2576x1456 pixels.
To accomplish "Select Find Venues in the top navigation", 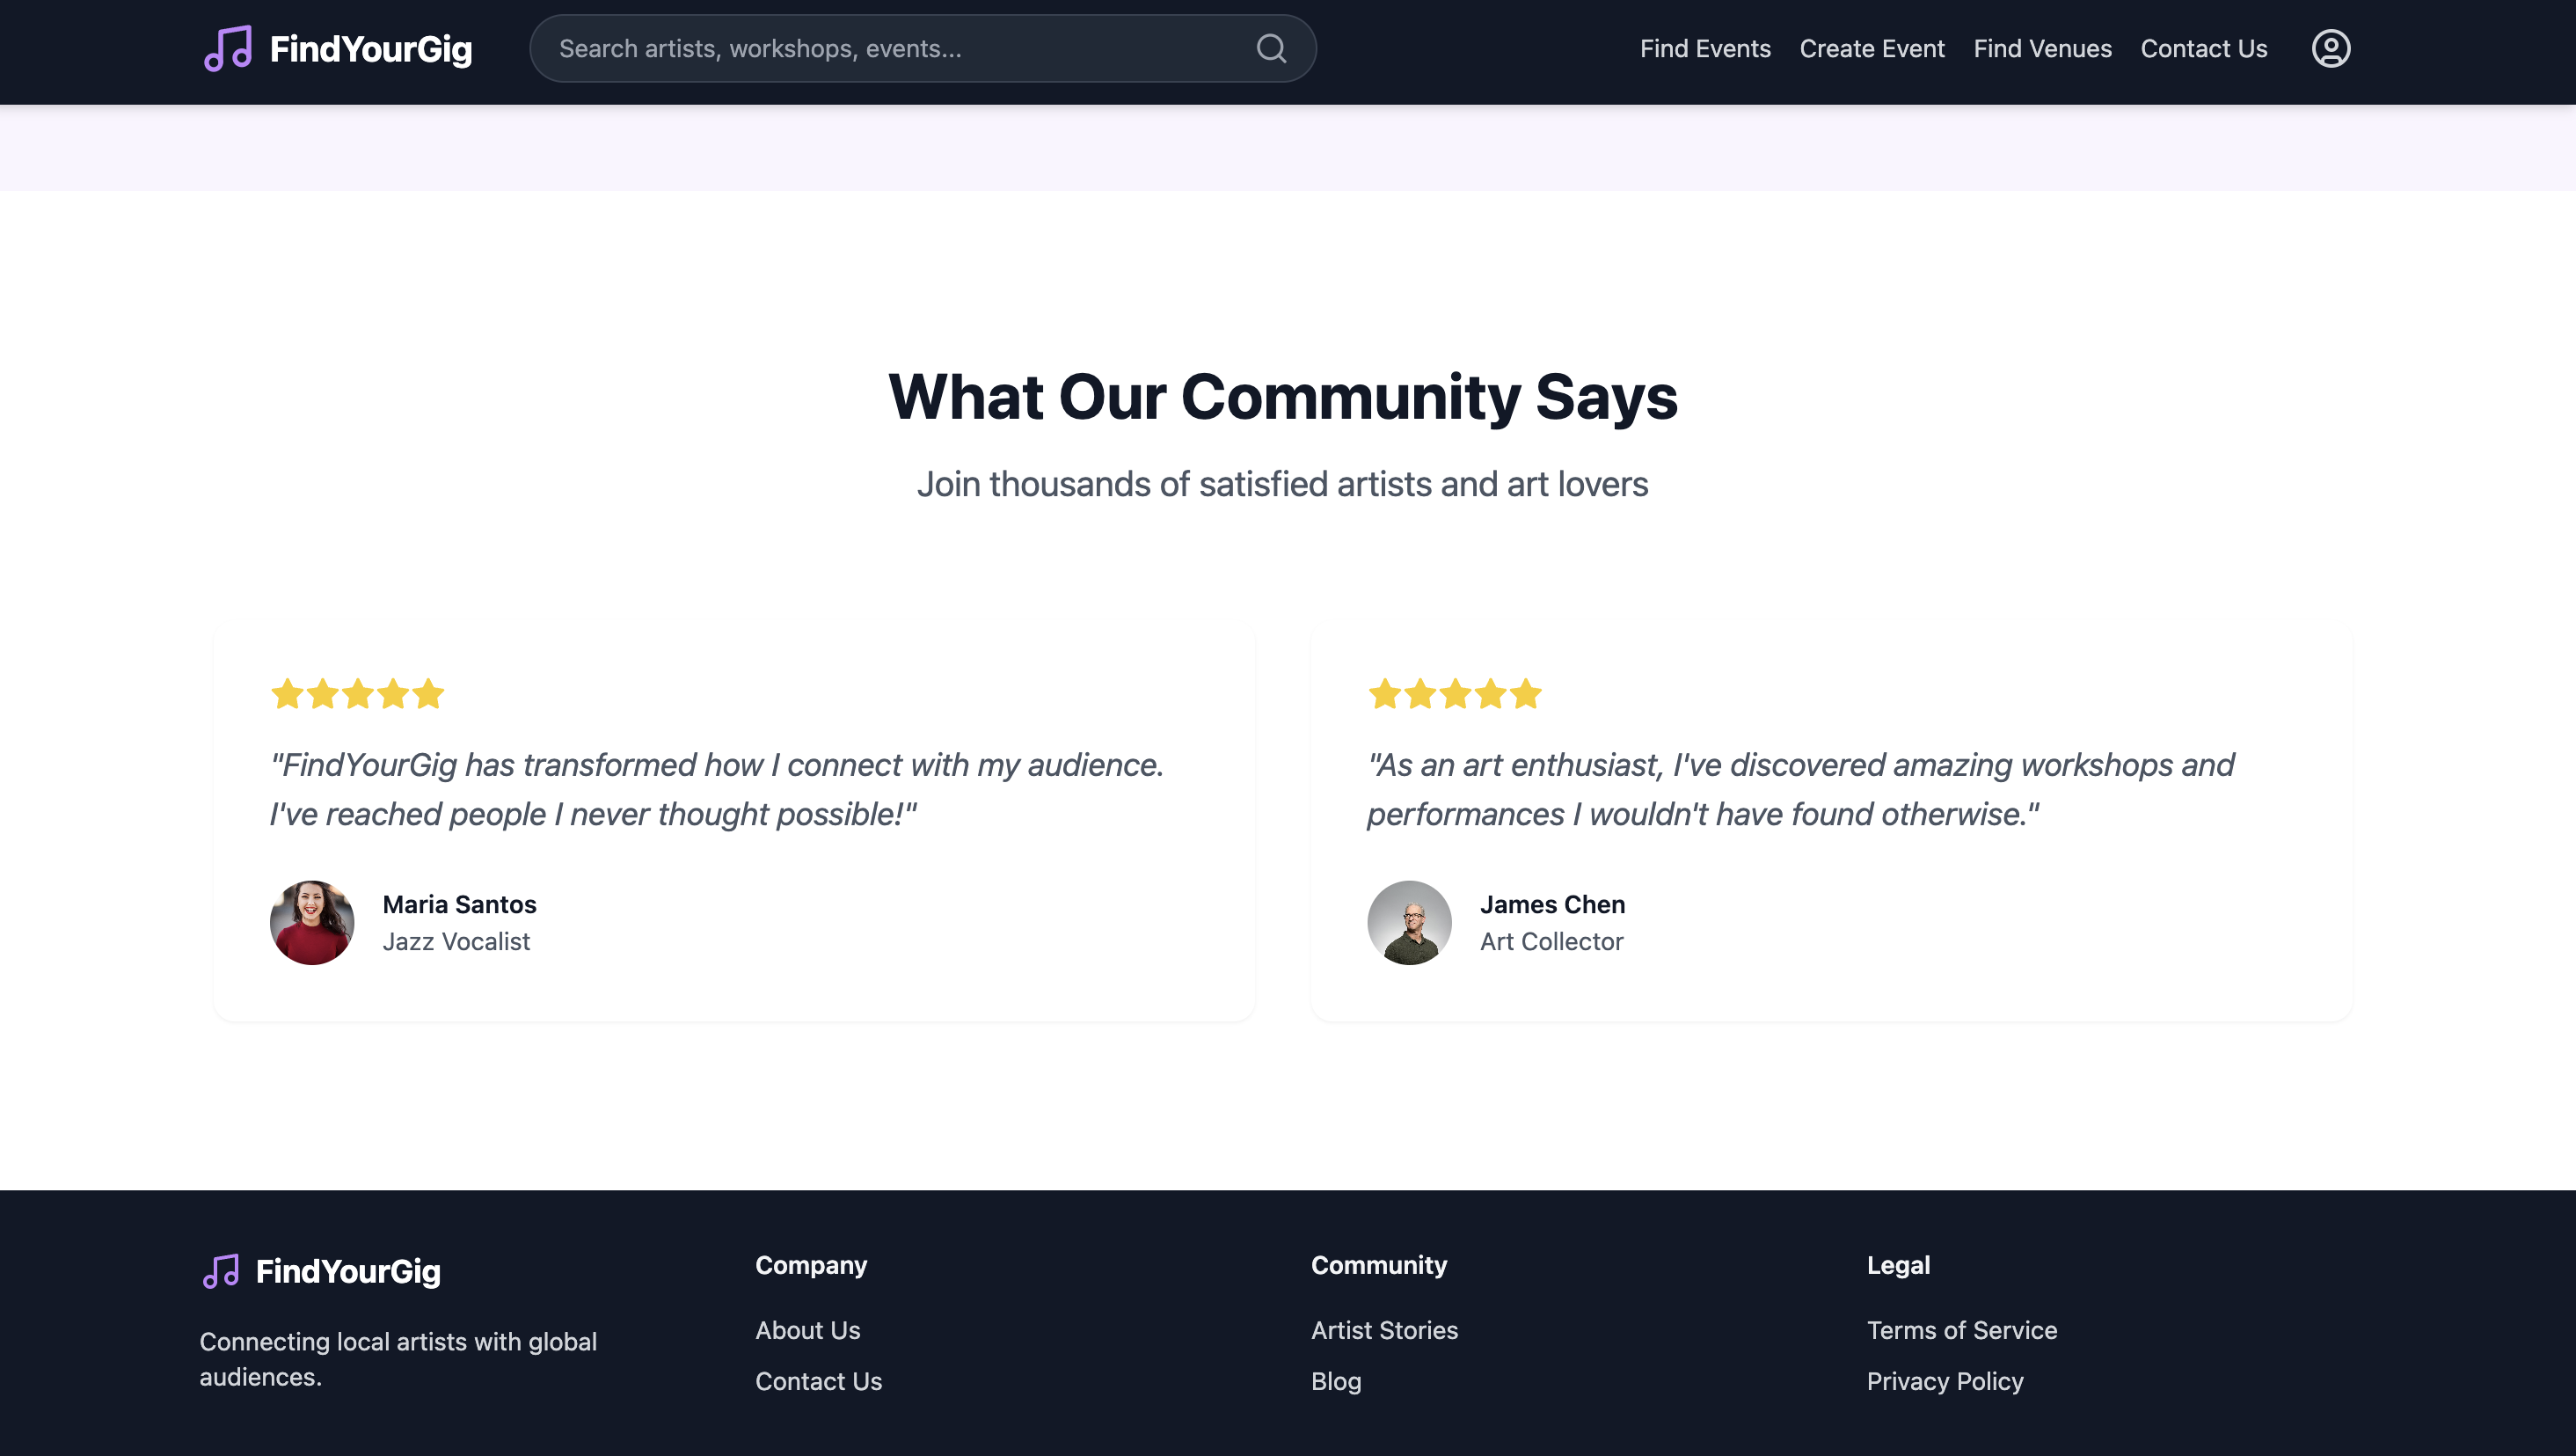I will (x=2042, y=48).
